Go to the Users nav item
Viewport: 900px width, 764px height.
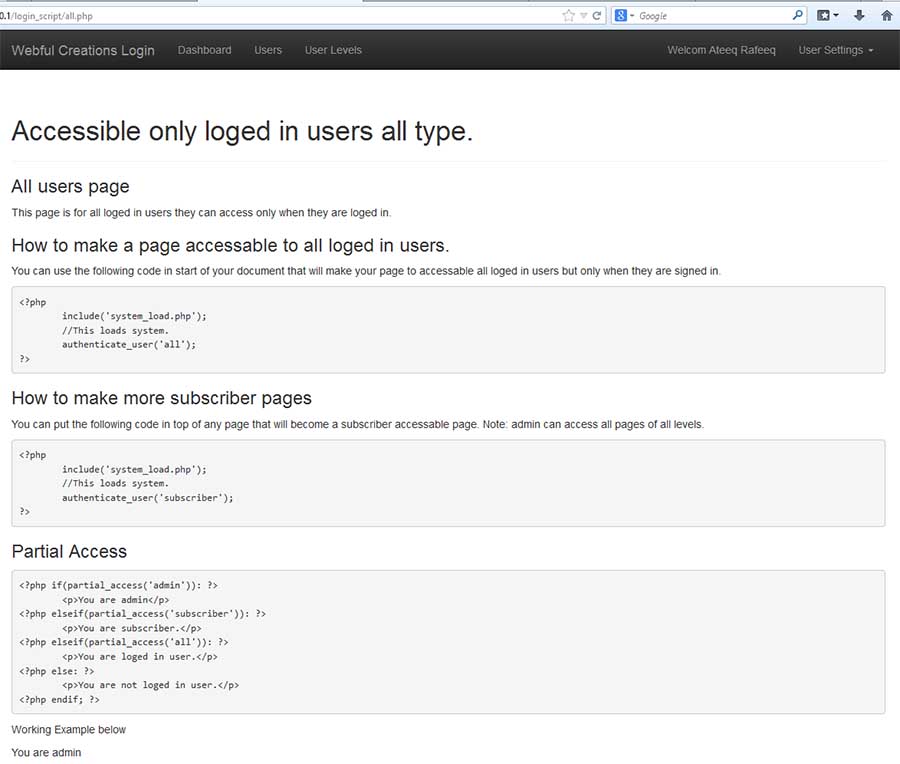point(268,50)
